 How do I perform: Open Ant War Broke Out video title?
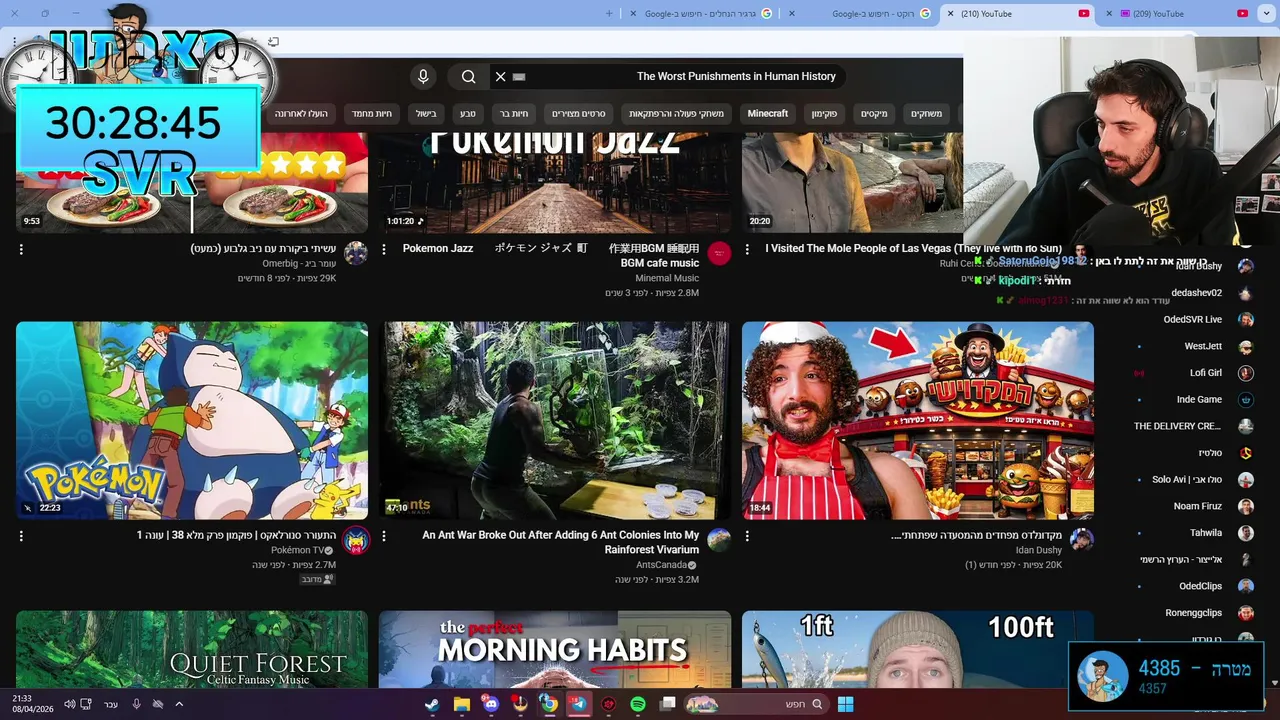[561, 543]
